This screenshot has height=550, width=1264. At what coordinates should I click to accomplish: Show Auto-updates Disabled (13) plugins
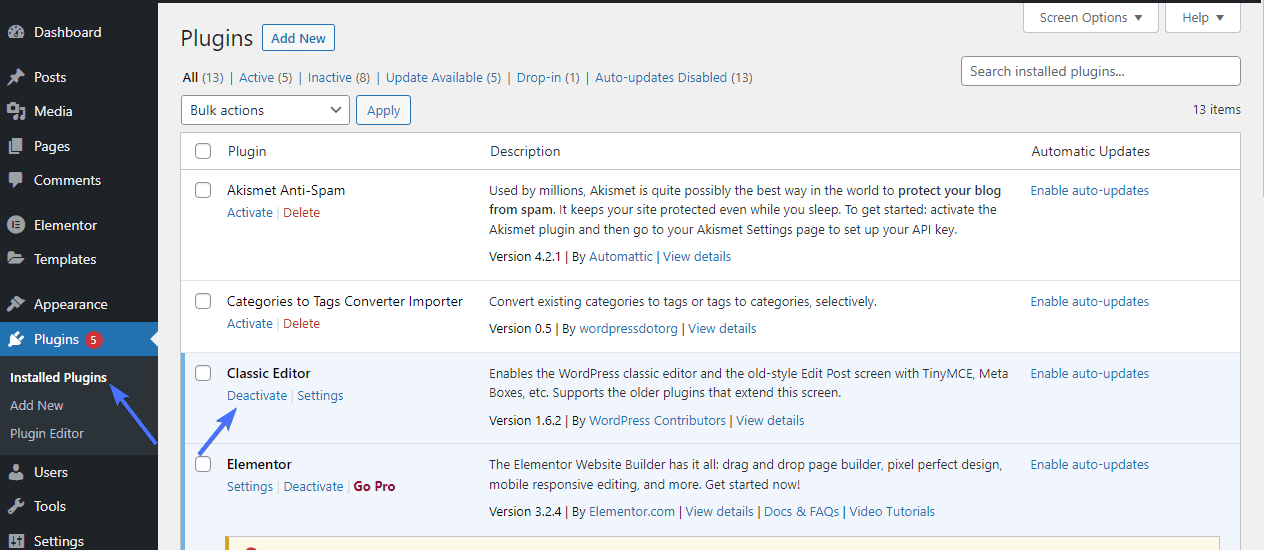click(673, 77)
